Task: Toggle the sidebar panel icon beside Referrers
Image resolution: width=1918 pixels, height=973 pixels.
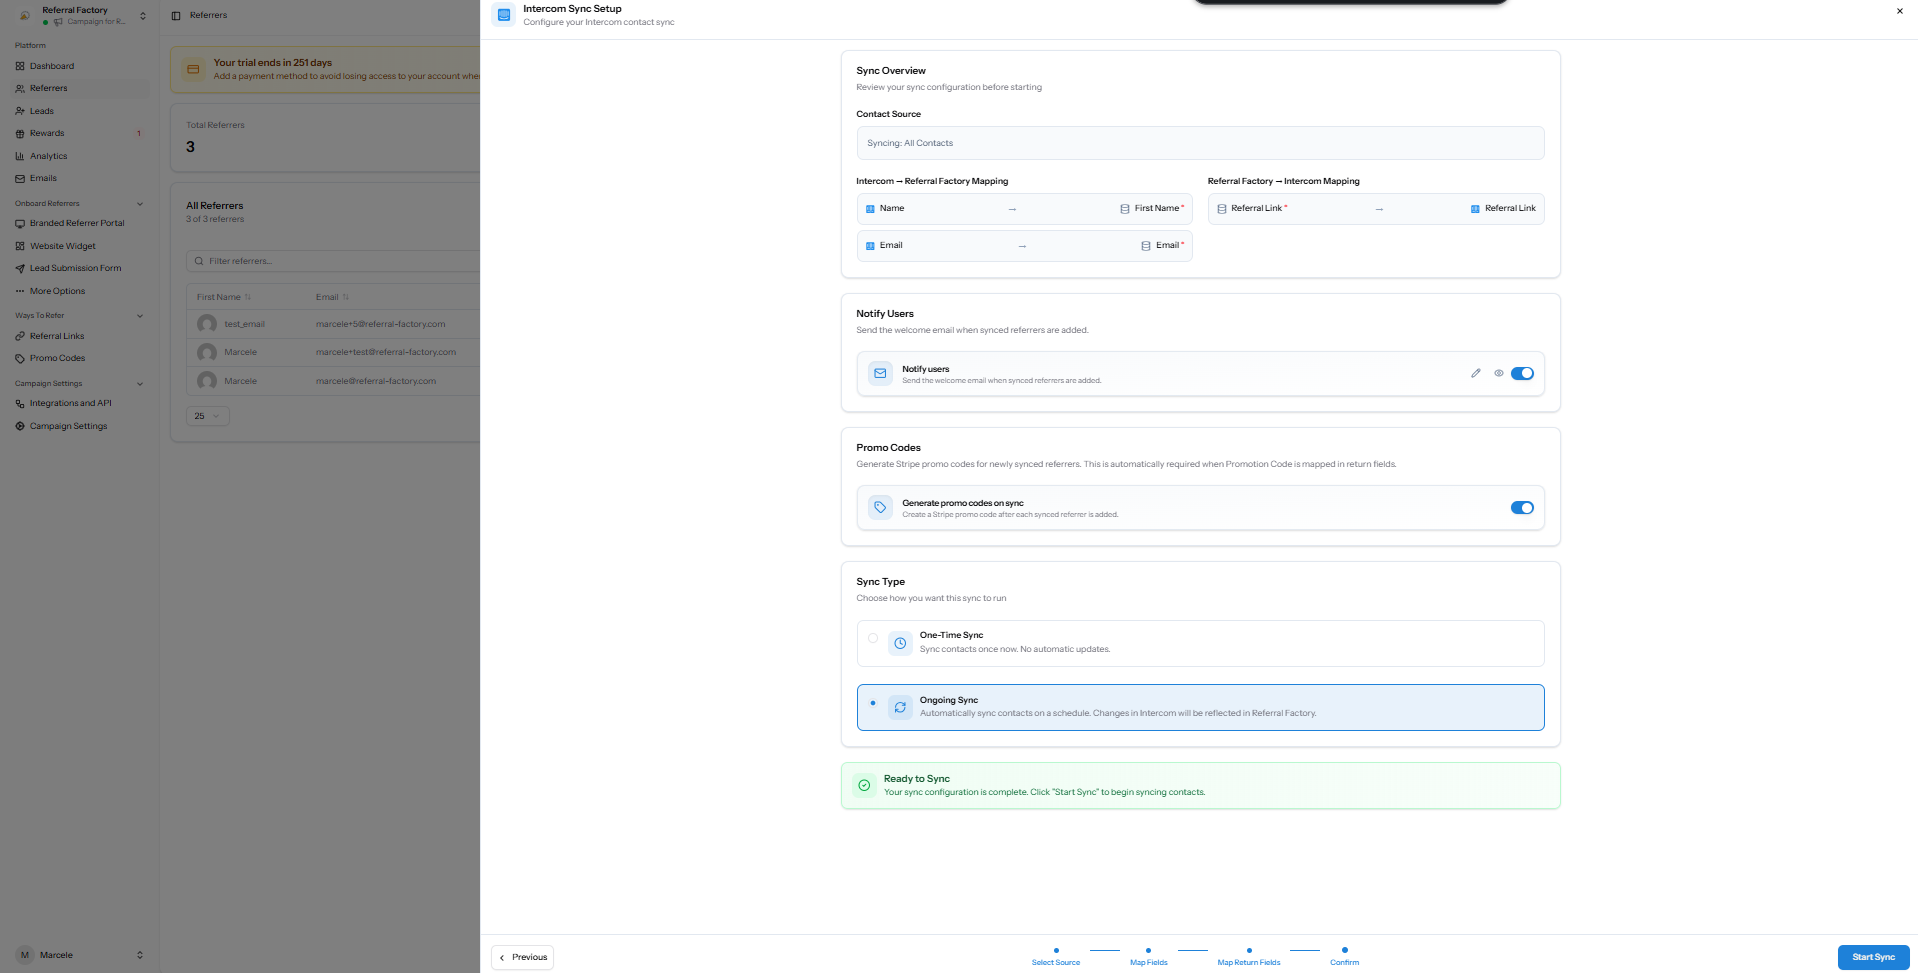Action: click(x=176, y=16)
